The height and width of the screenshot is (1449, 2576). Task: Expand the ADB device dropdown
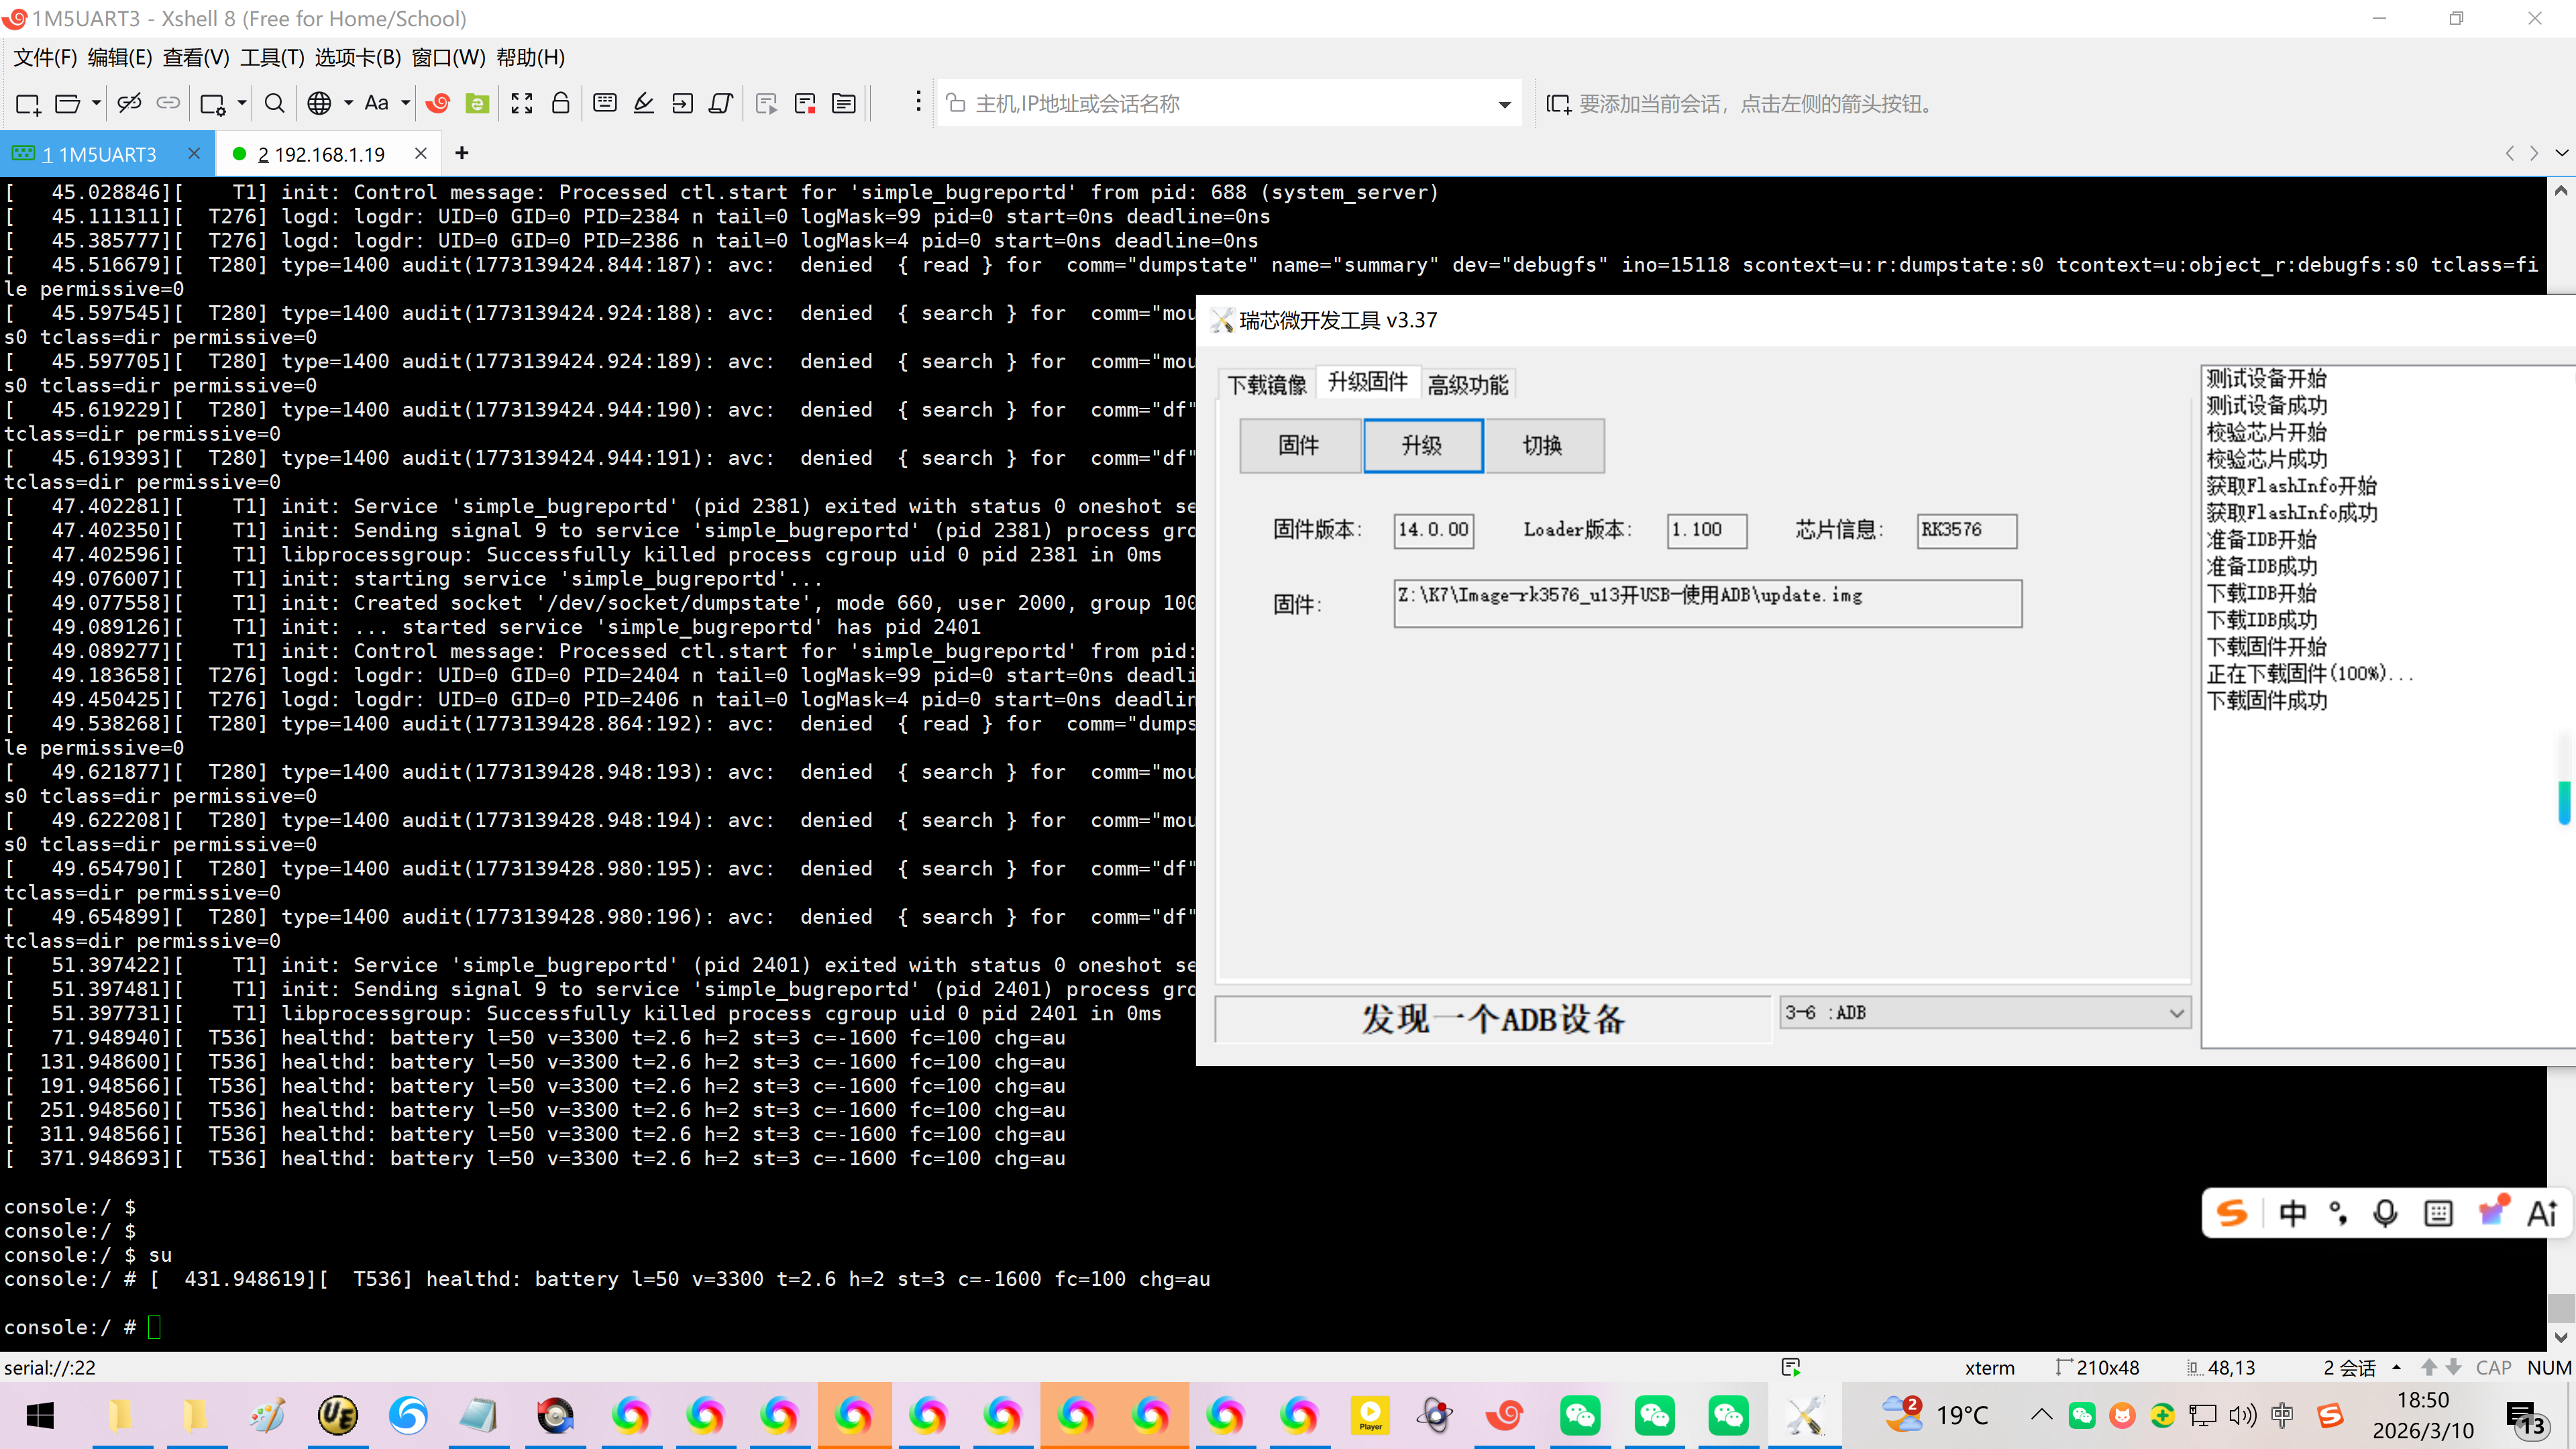coord(2176,1013)
